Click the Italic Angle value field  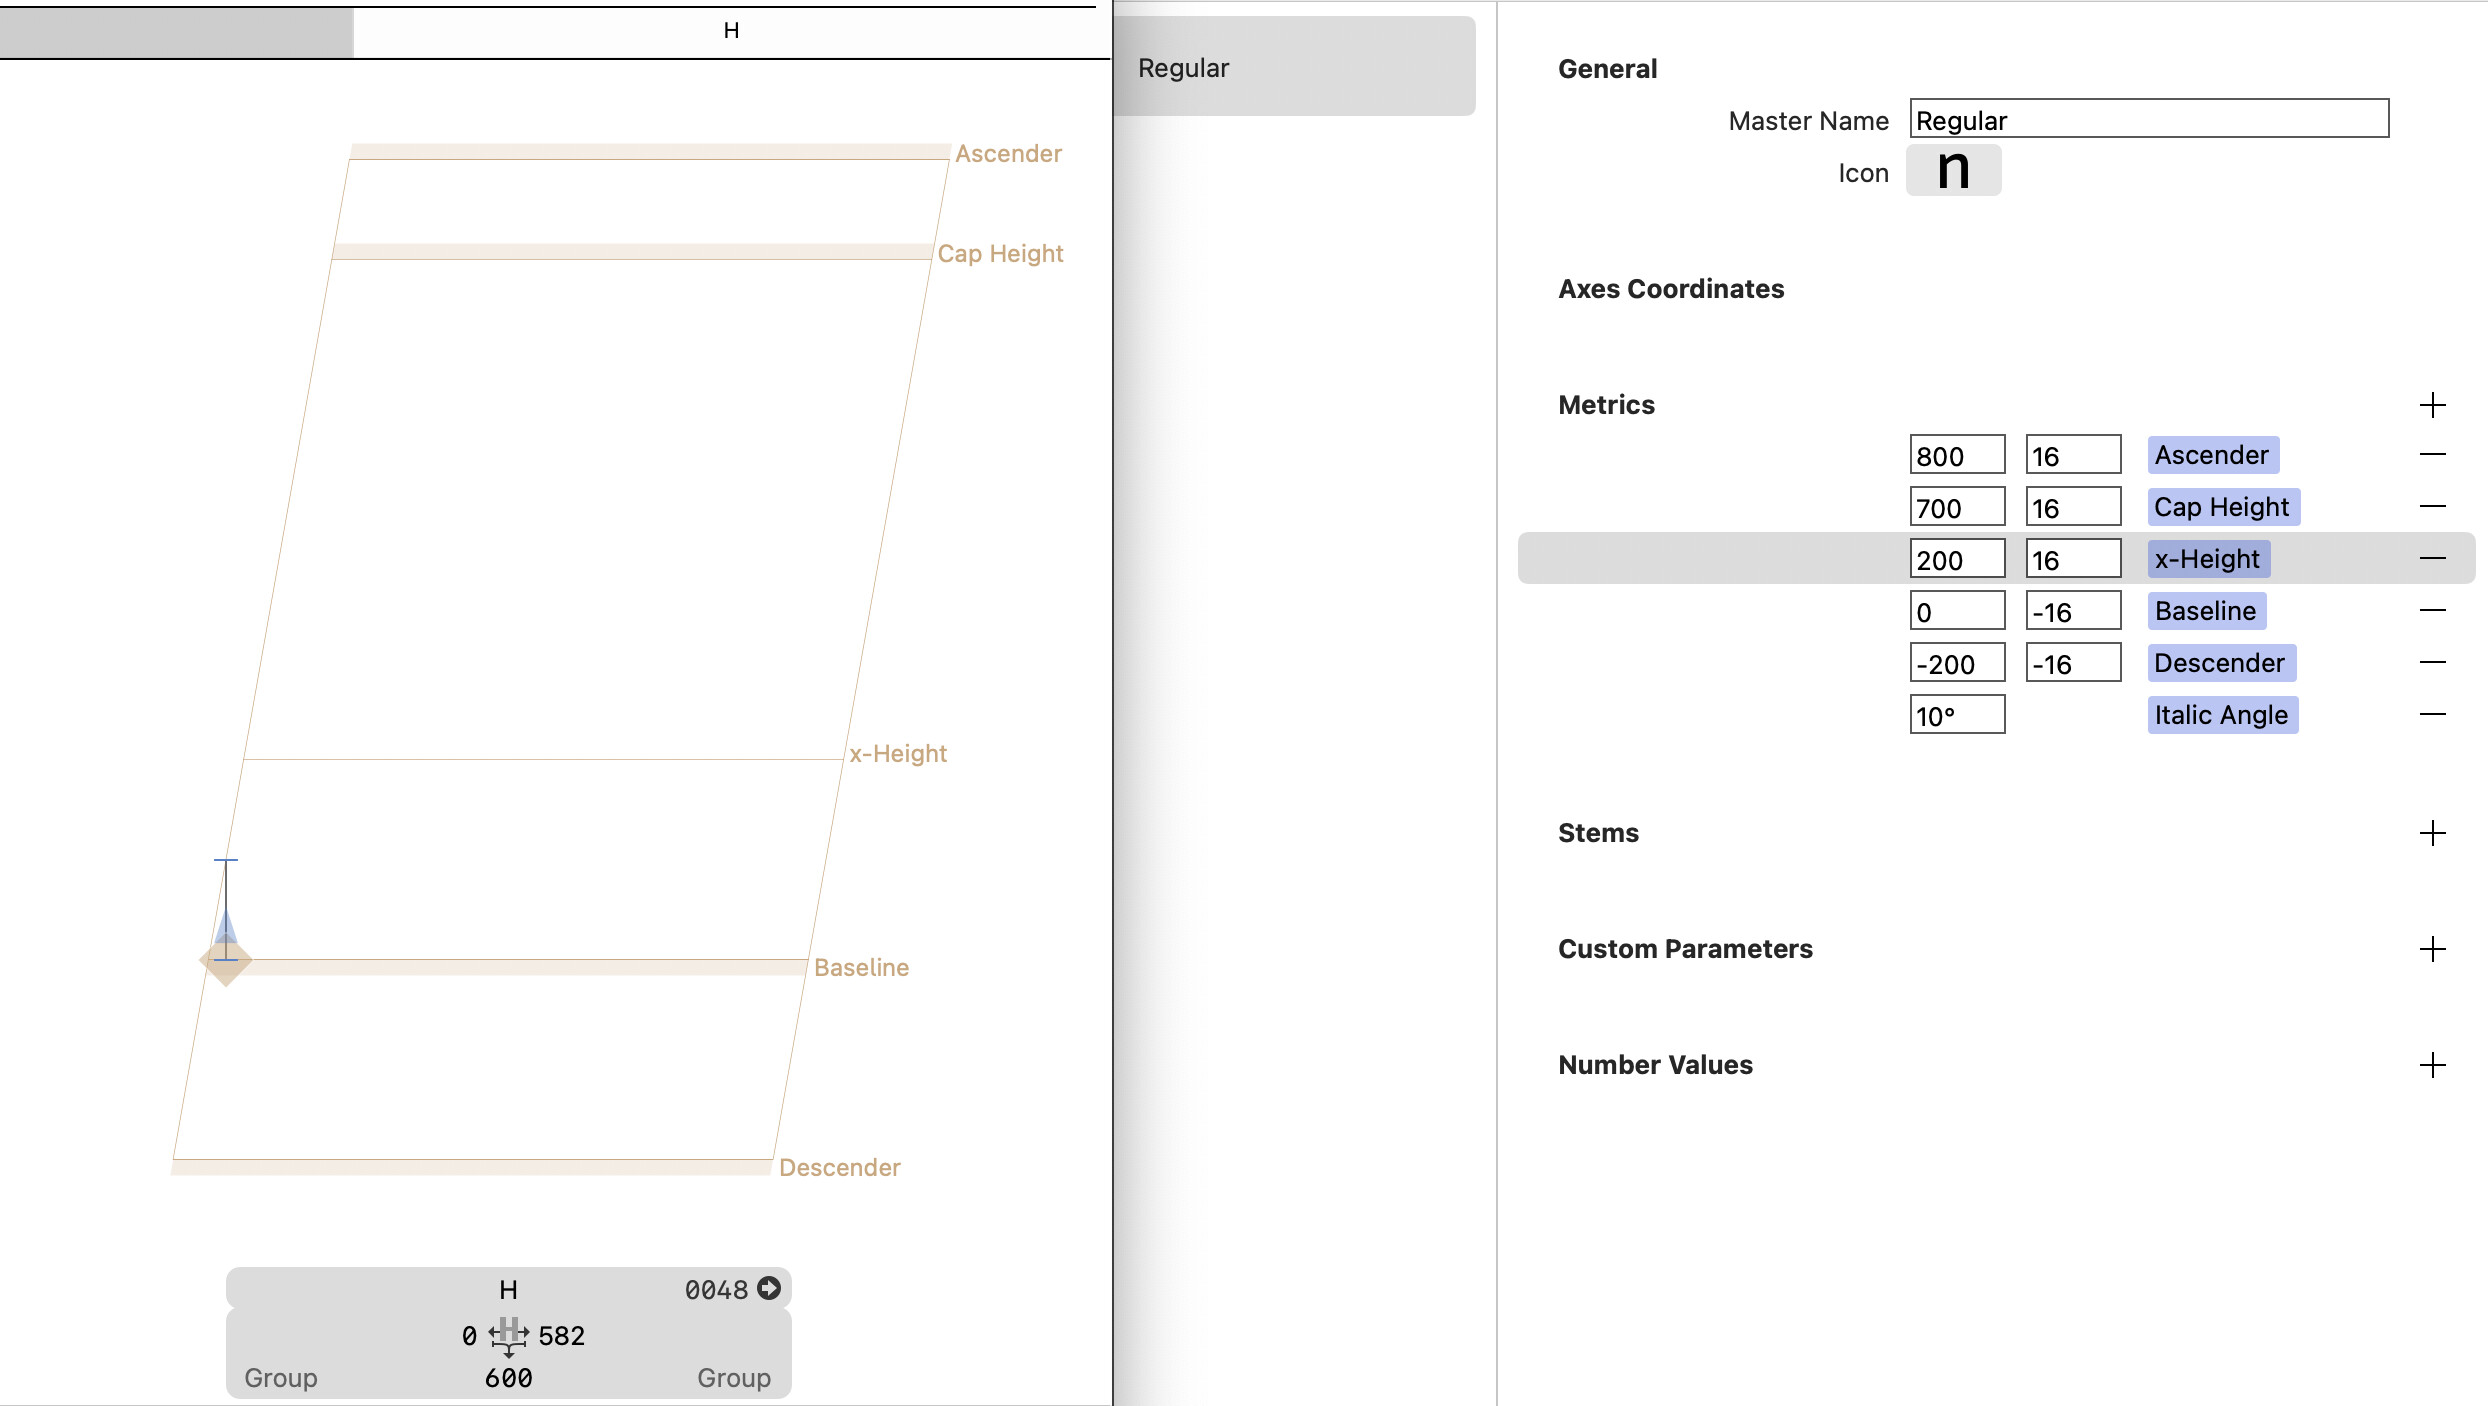pyautogui.click(x=1956, y=716)
